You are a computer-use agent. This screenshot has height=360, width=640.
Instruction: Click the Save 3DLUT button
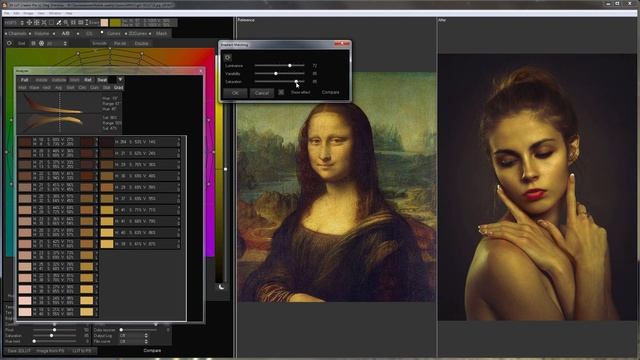point(19,351)
